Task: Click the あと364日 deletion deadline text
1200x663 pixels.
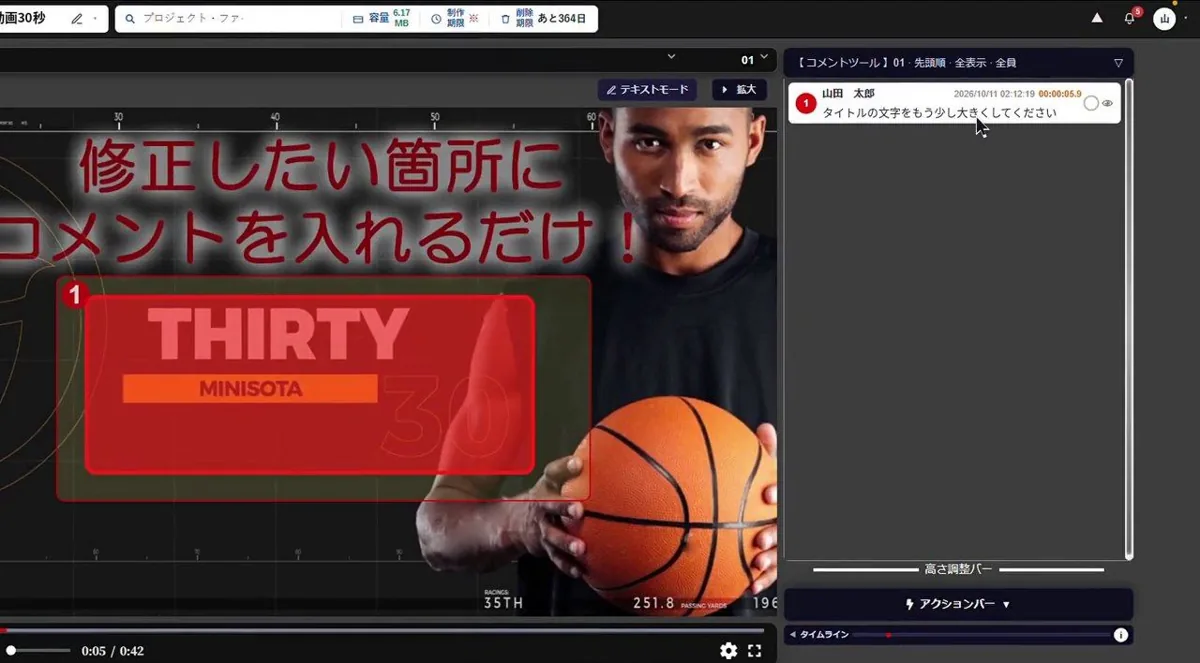Action: [x=563, y=19]
